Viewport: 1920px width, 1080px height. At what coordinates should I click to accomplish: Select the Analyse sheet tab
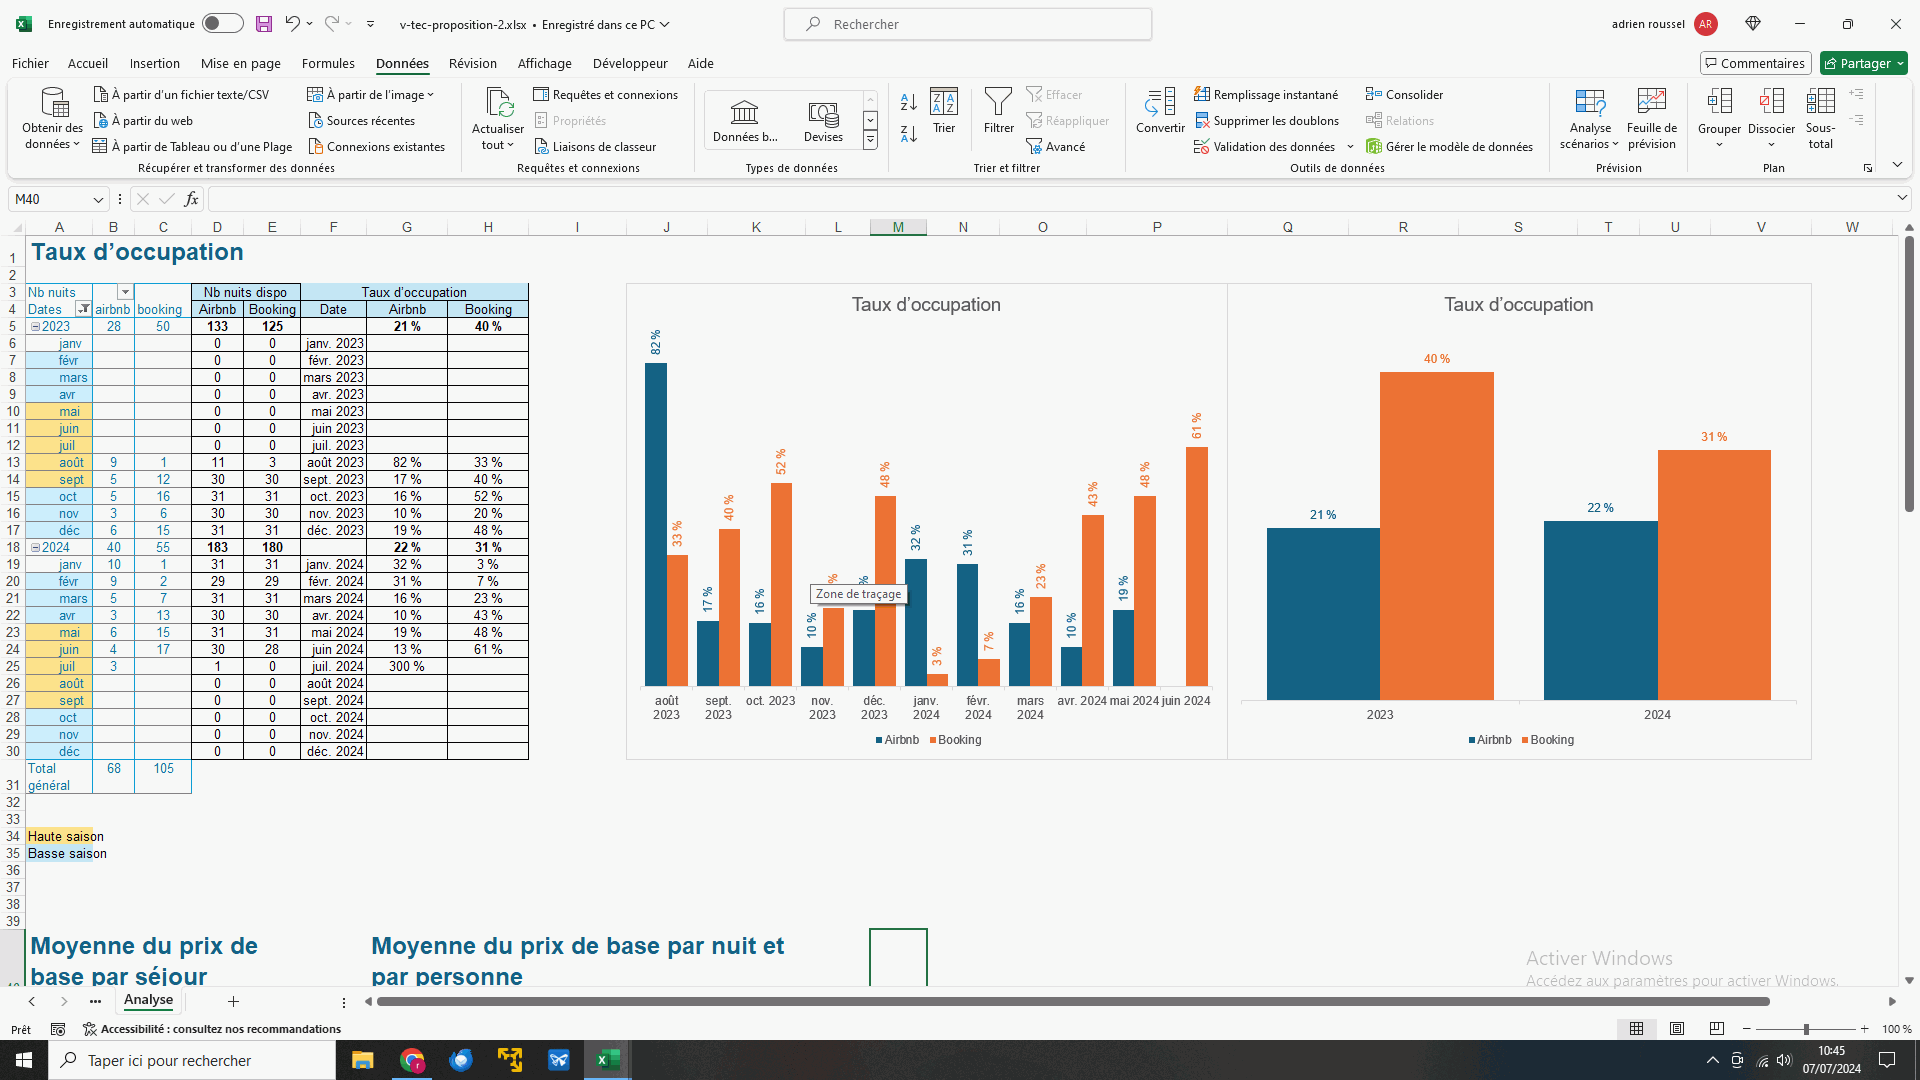(x=148, y=1000)
